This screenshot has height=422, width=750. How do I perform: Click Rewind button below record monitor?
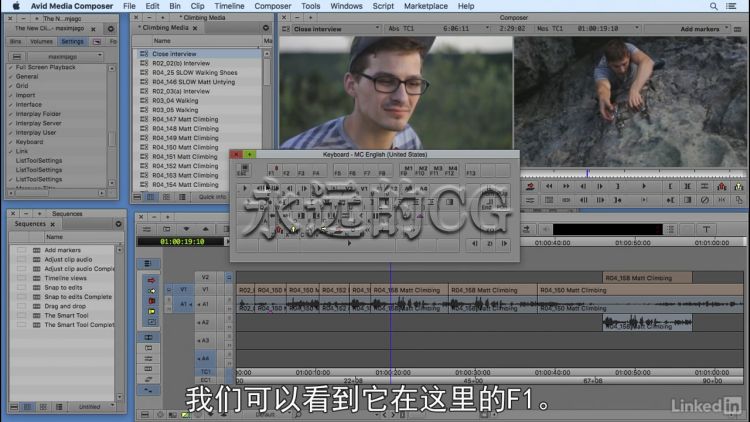tap(549, 186)
